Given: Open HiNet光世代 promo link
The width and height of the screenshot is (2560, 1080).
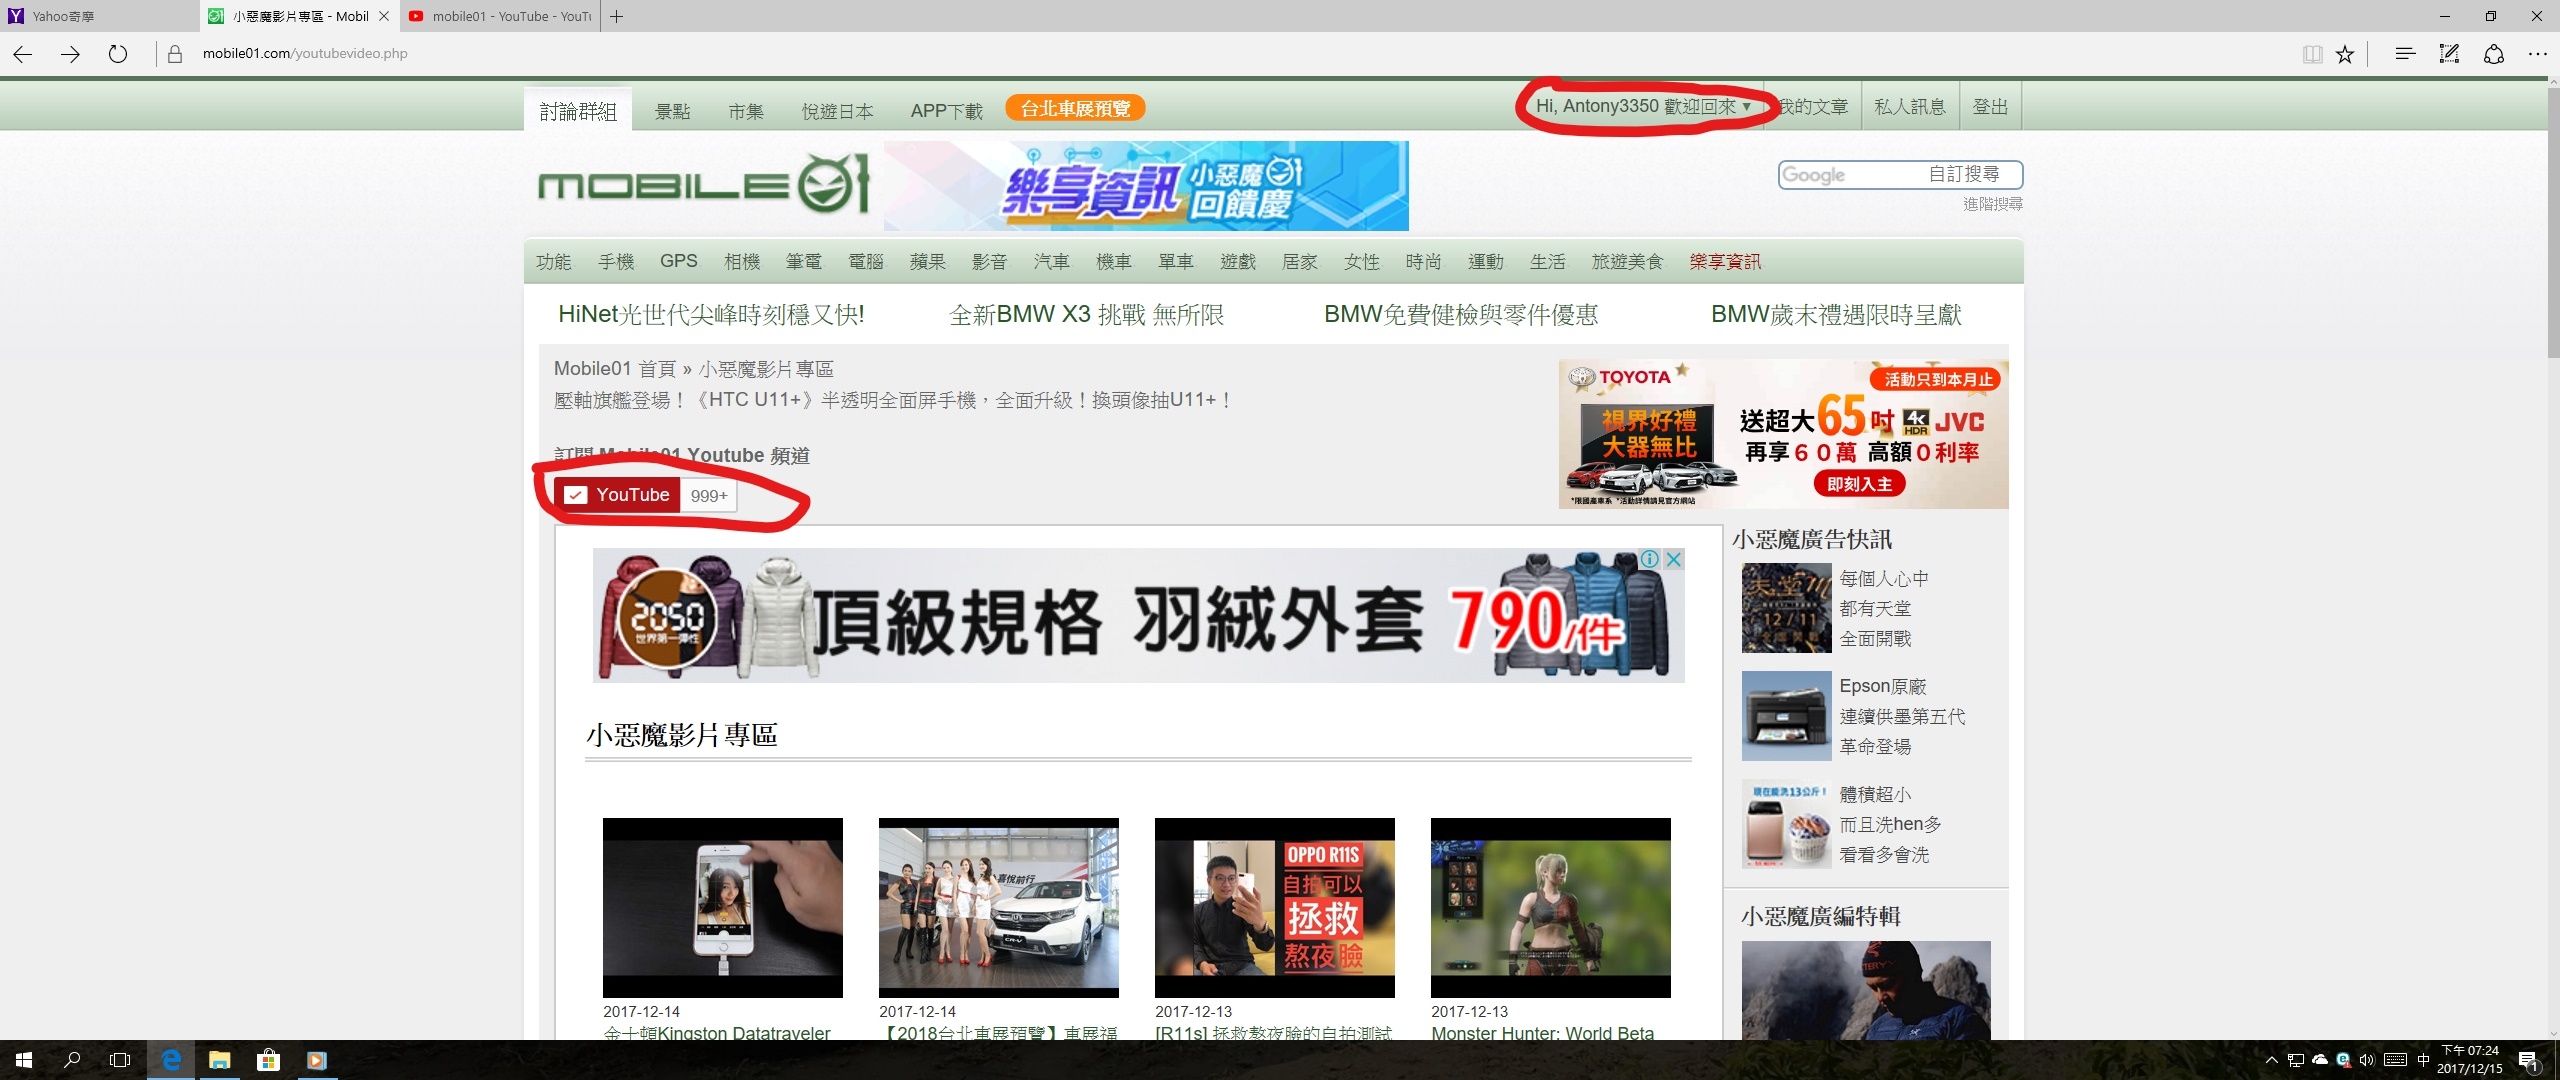Looking at the screenshot, I should [x=711, y=315].
